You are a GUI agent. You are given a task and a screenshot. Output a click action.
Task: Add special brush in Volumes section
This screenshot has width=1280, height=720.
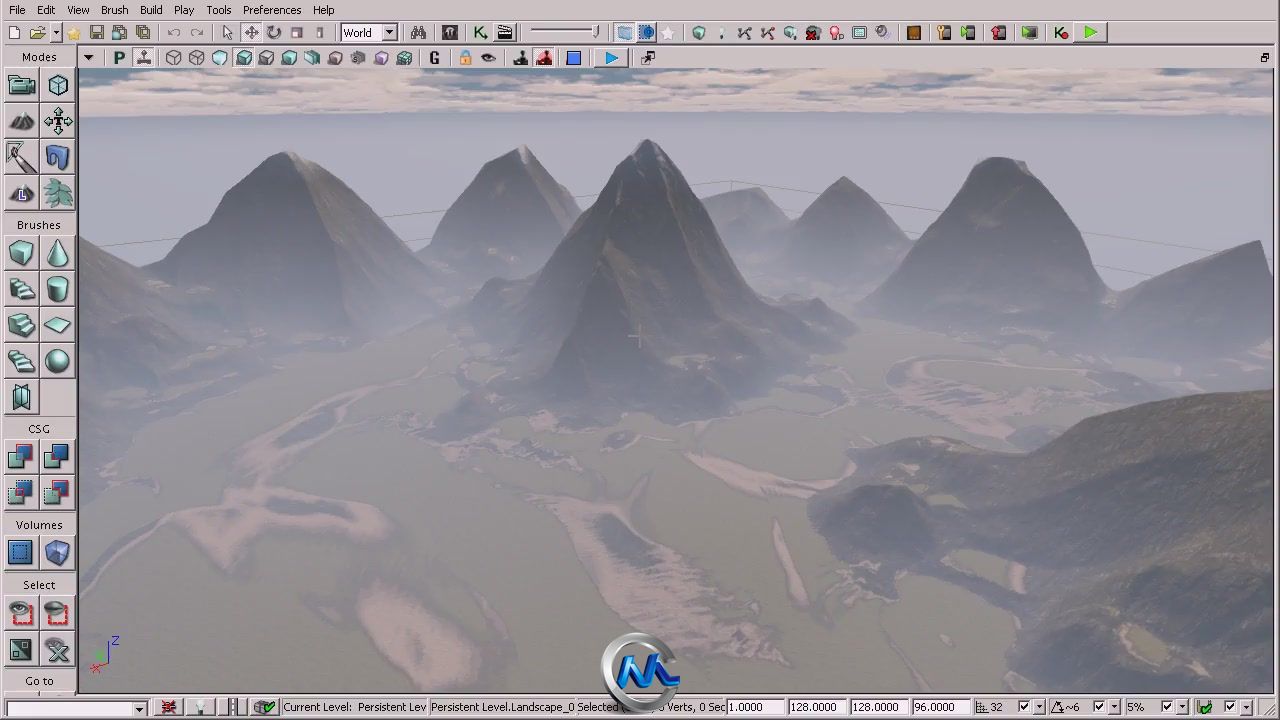(21, 554)
